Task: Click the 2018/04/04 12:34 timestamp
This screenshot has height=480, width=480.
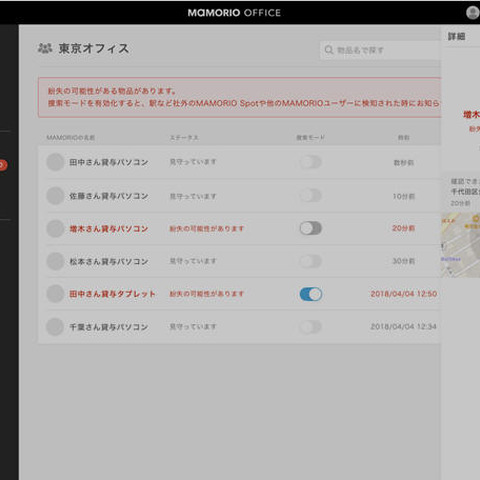Action: point(403,327)
